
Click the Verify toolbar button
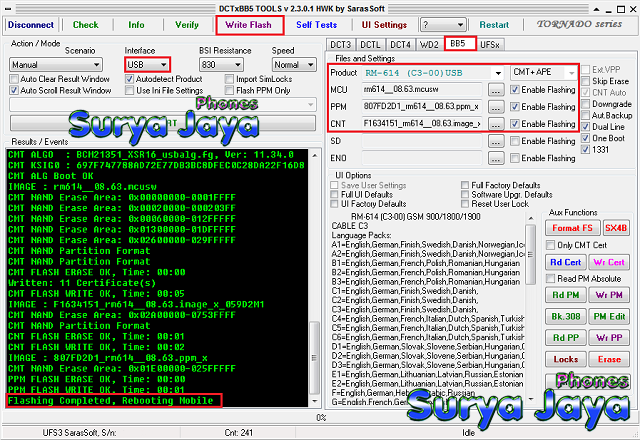pos(187,25)
